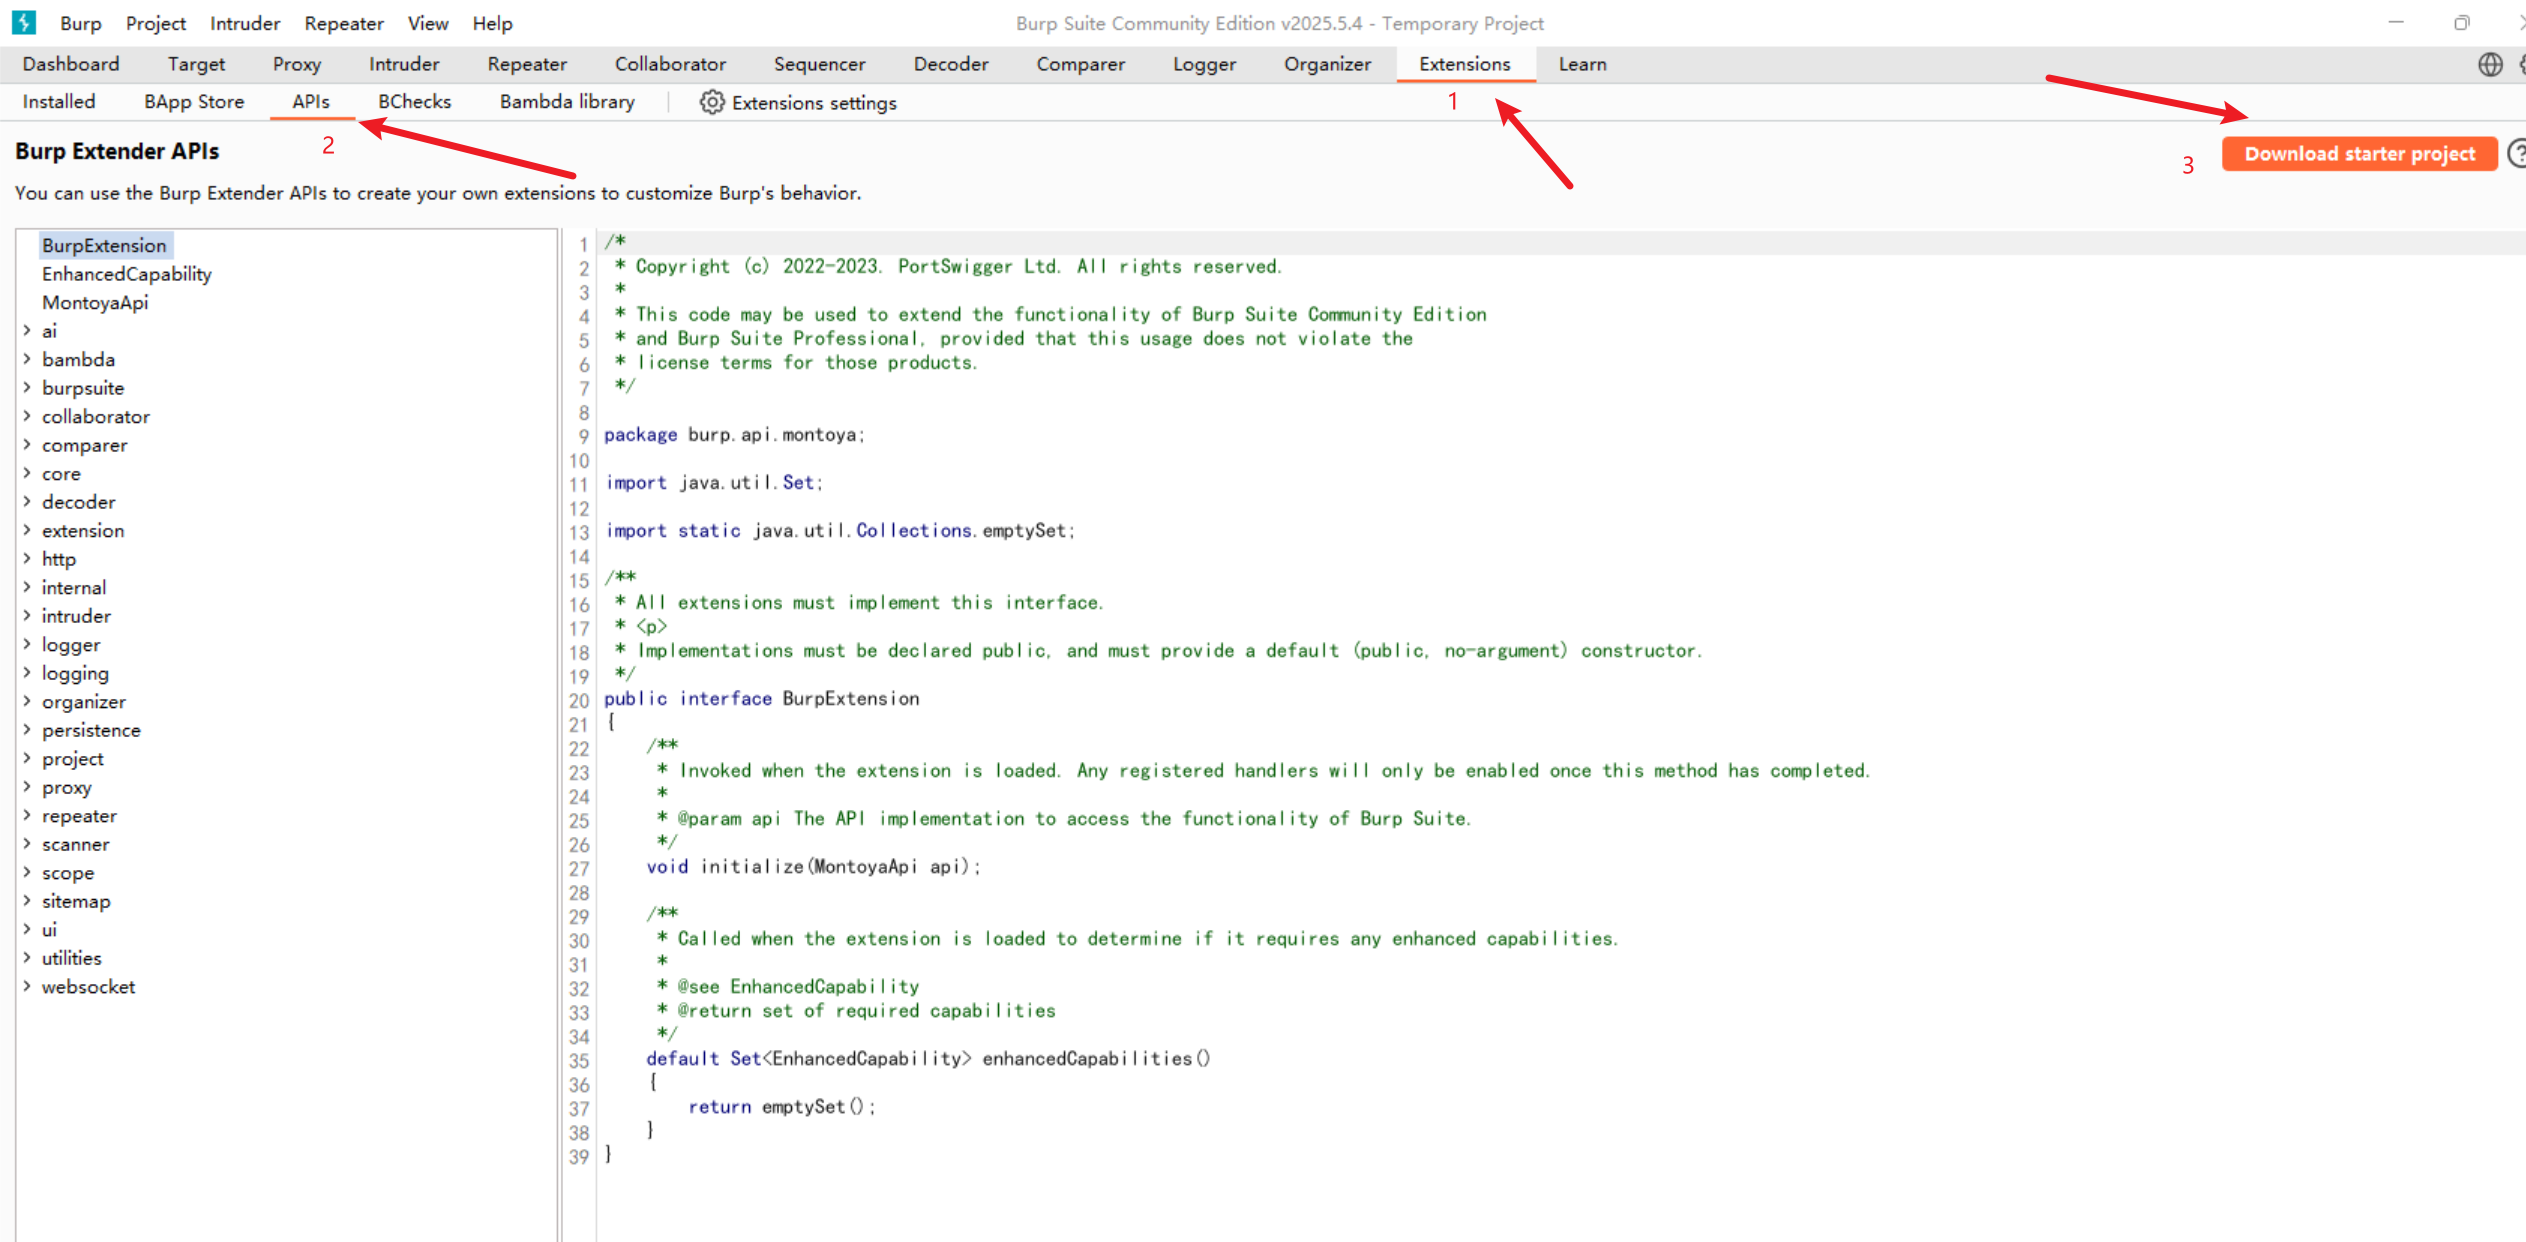This screenshot has width=2526, height=1242.
Task: Expand the websocket package node
Action: (27, 986)
